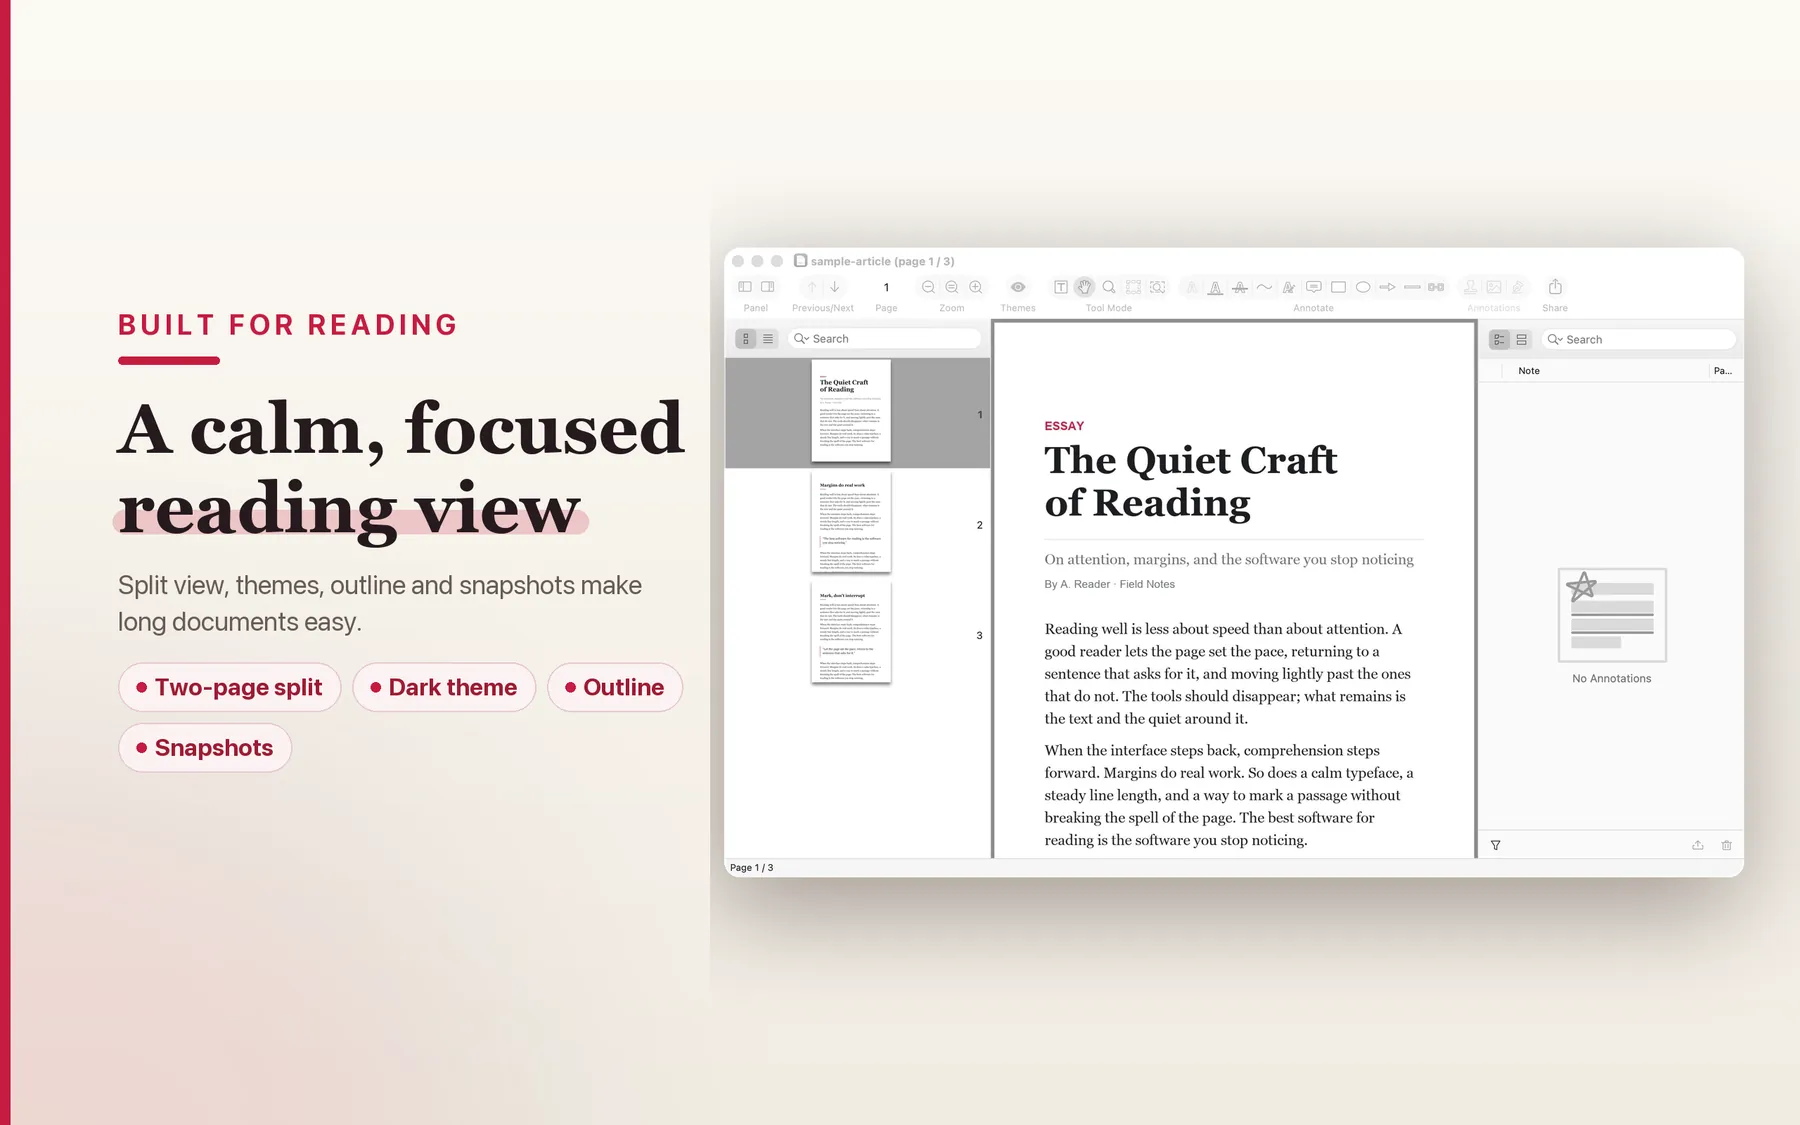Click the right panel Search field

pos(1639,340)
